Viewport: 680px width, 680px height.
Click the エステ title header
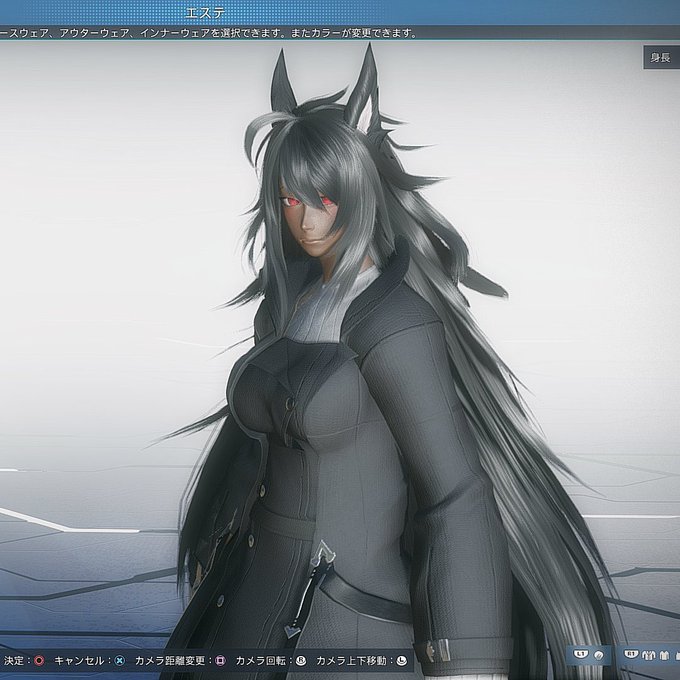[205, 13]
